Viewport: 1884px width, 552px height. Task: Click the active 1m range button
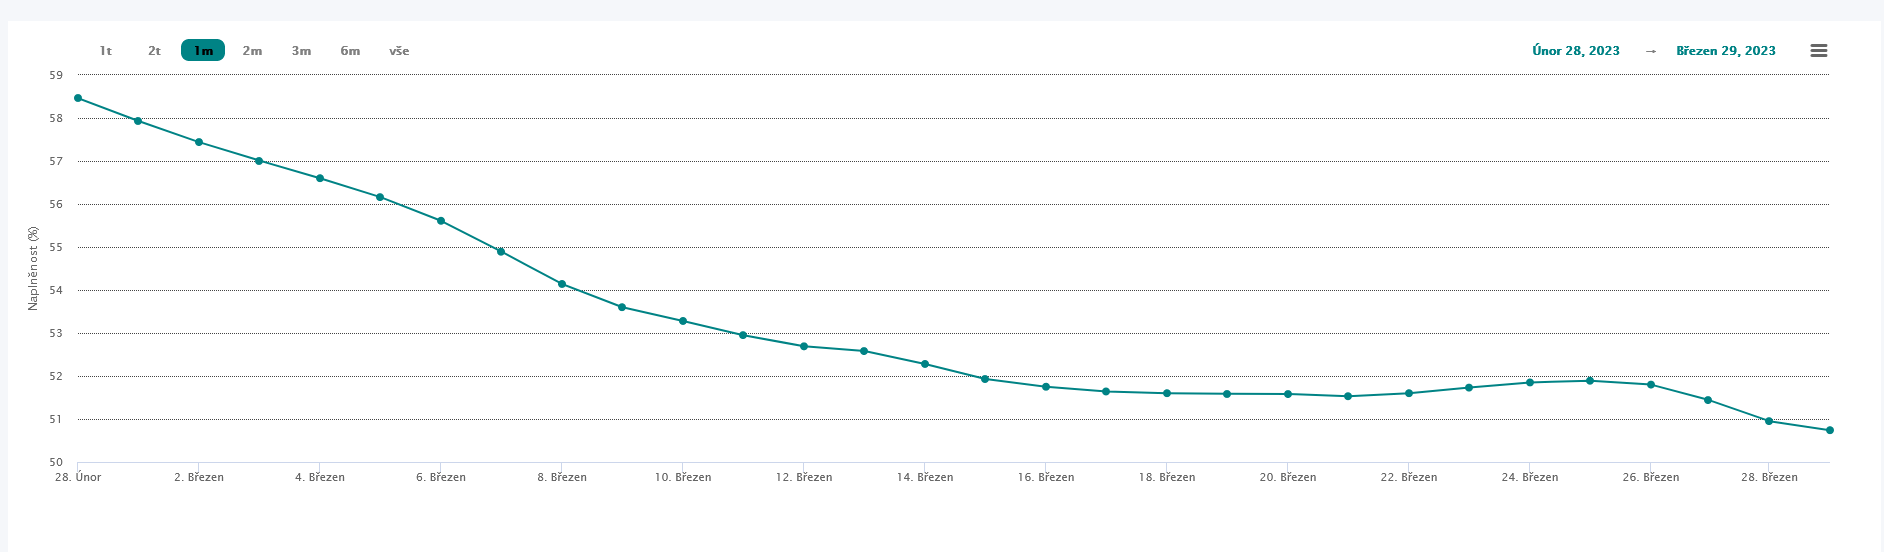point(203,51)
